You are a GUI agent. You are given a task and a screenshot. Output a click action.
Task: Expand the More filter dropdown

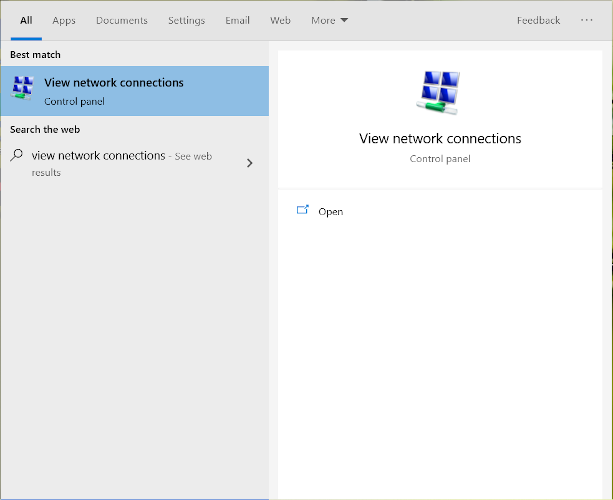(329, 20)
